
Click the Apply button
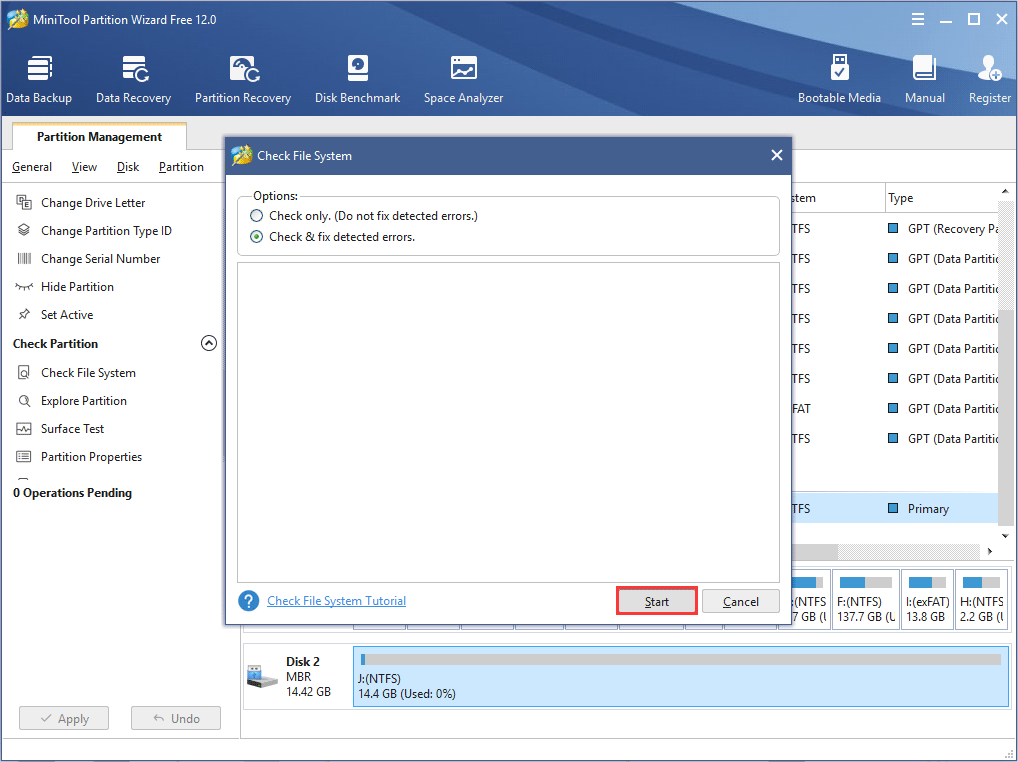coord(64,719)
